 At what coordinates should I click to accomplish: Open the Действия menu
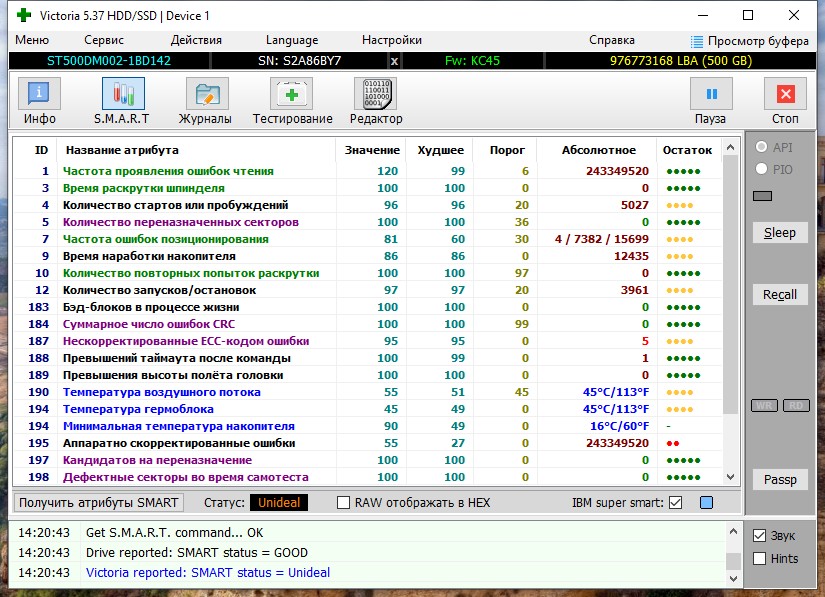[196, 40]
